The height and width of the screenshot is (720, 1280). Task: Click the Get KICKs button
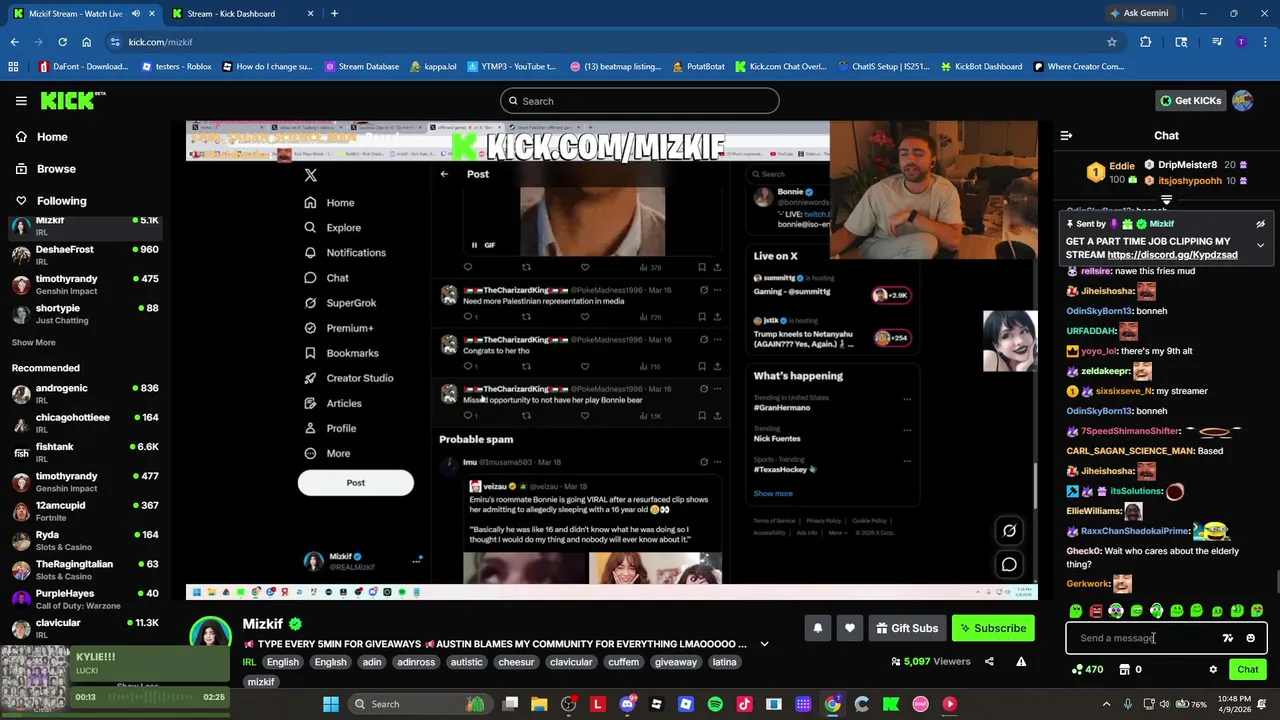1190,101
